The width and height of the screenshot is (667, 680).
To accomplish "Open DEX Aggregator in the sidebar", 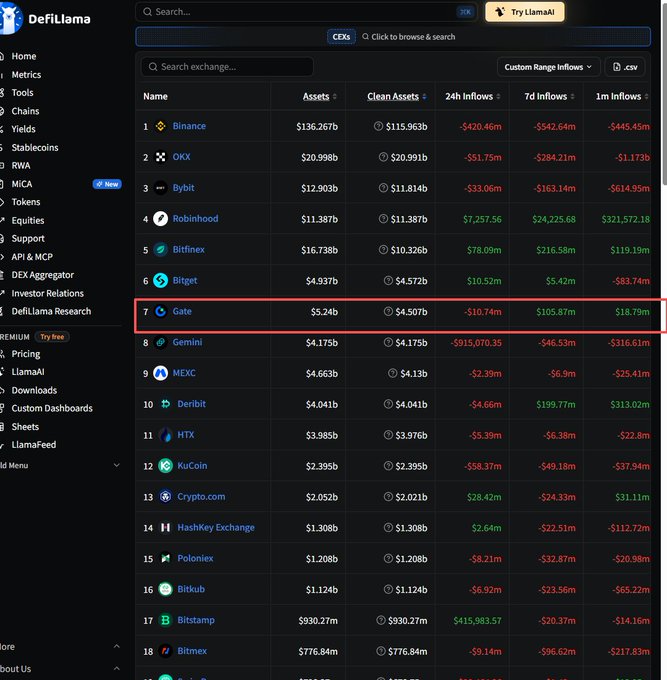I will pos(43,275).
